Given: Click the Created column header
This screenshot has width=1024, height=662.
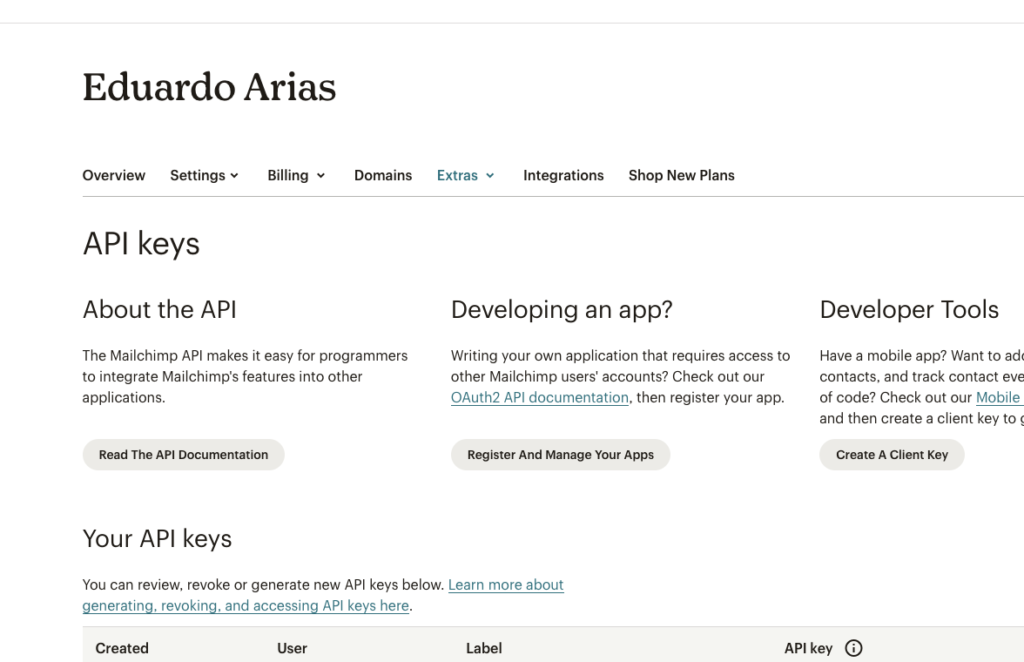Looking at the screenshot, I should (122, 648).
